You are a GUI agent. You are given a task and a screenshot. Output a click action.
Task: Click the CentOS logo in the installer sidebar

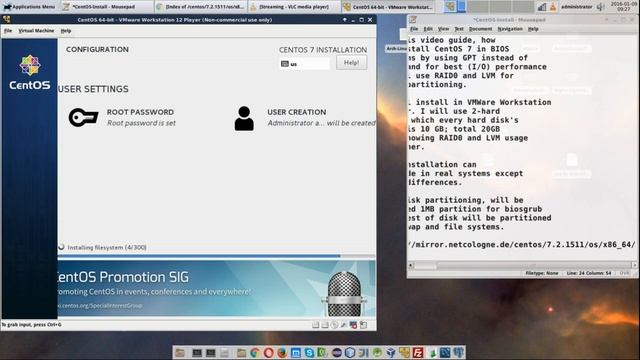(x=30, y=73)
